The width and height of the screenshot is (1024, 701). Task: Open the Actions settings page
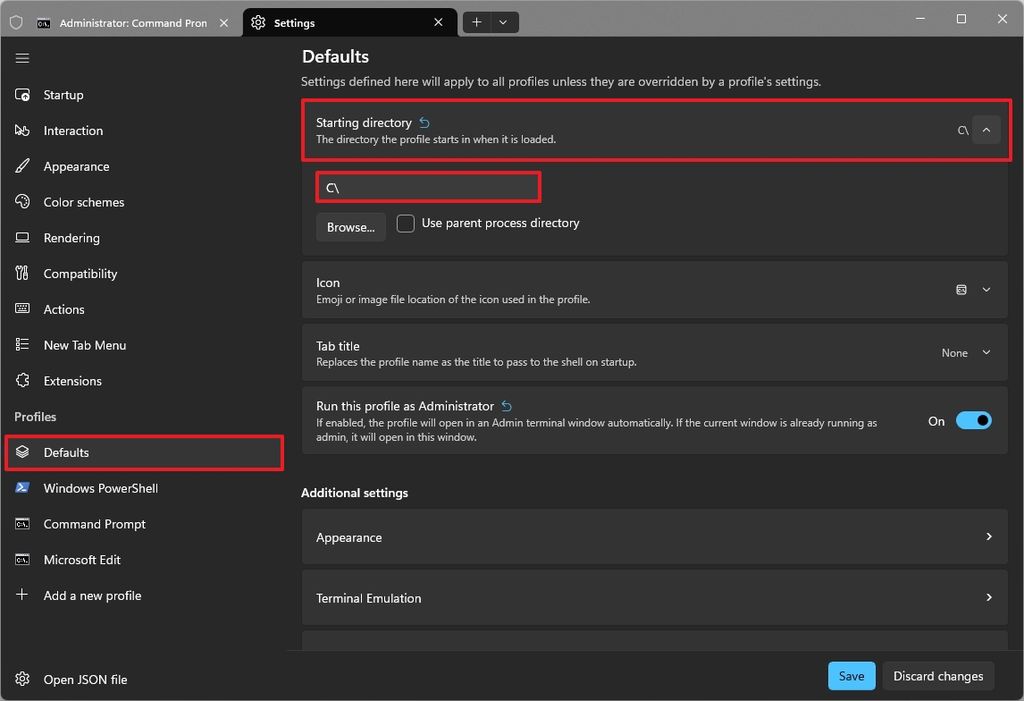(x=62, y=309)
